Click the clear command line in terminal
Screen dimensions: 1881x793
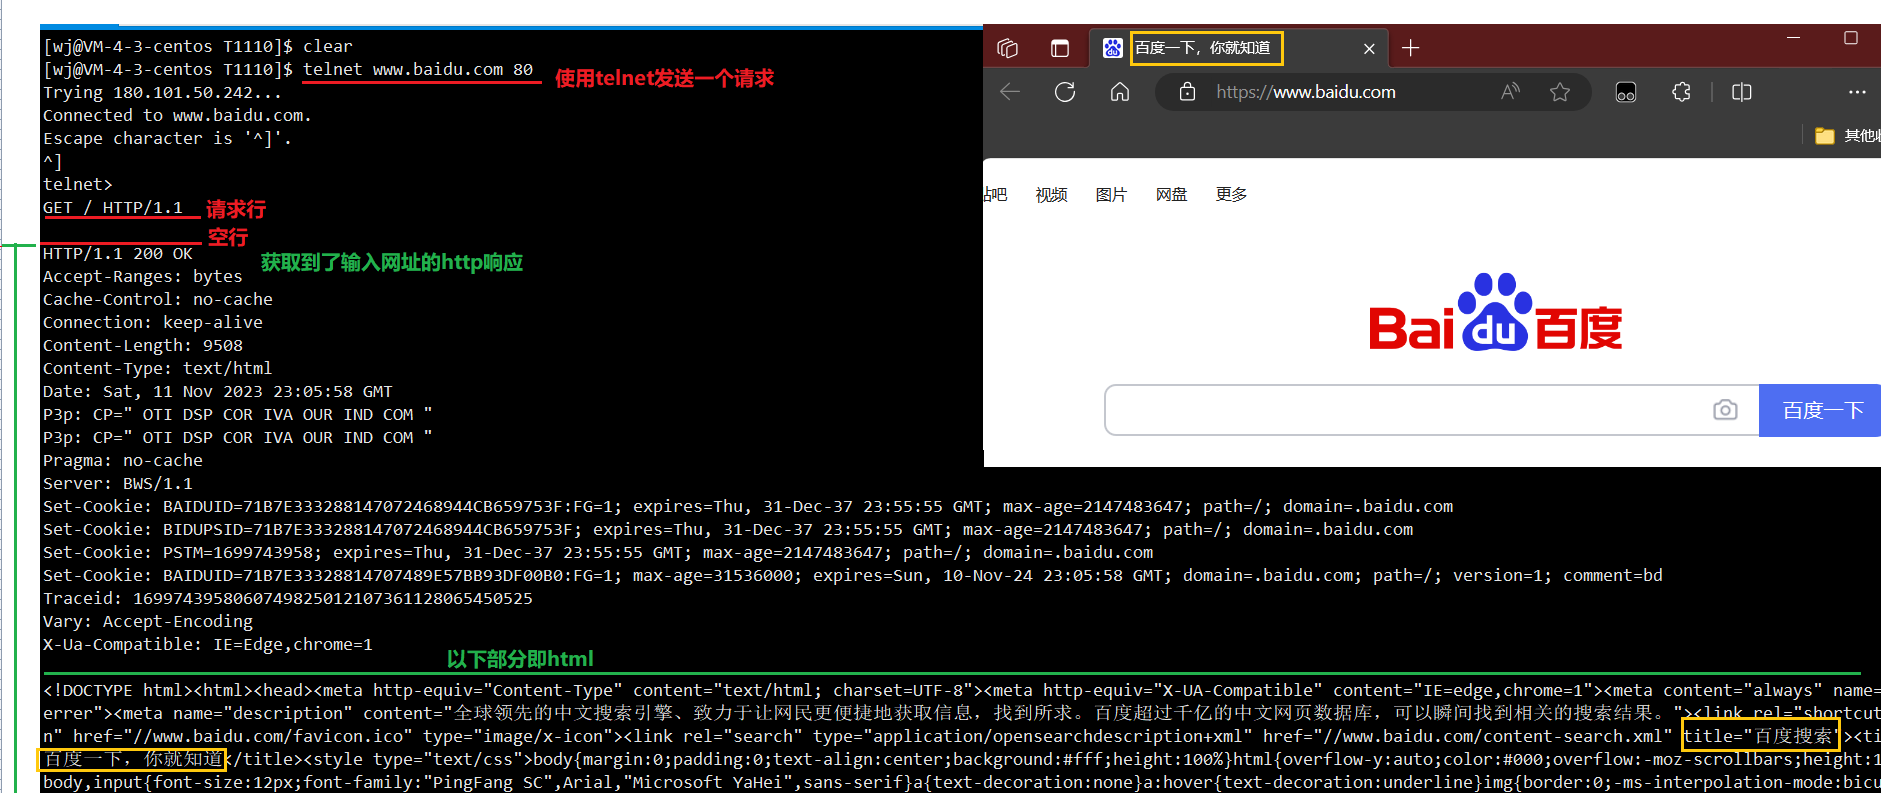coord(198,46)
